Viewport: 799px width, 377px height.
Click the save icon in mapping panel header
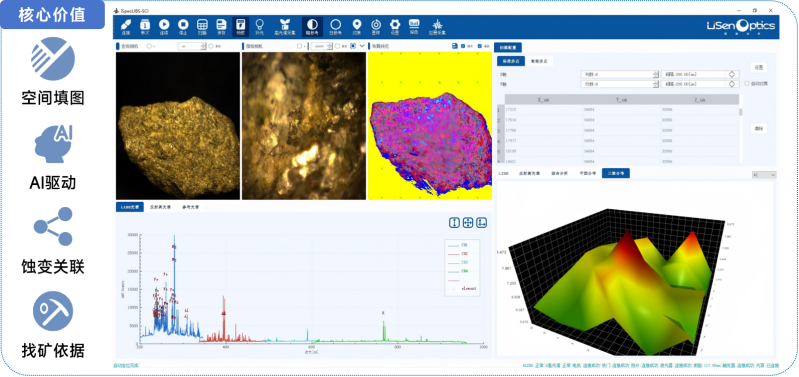click(455, 46)
